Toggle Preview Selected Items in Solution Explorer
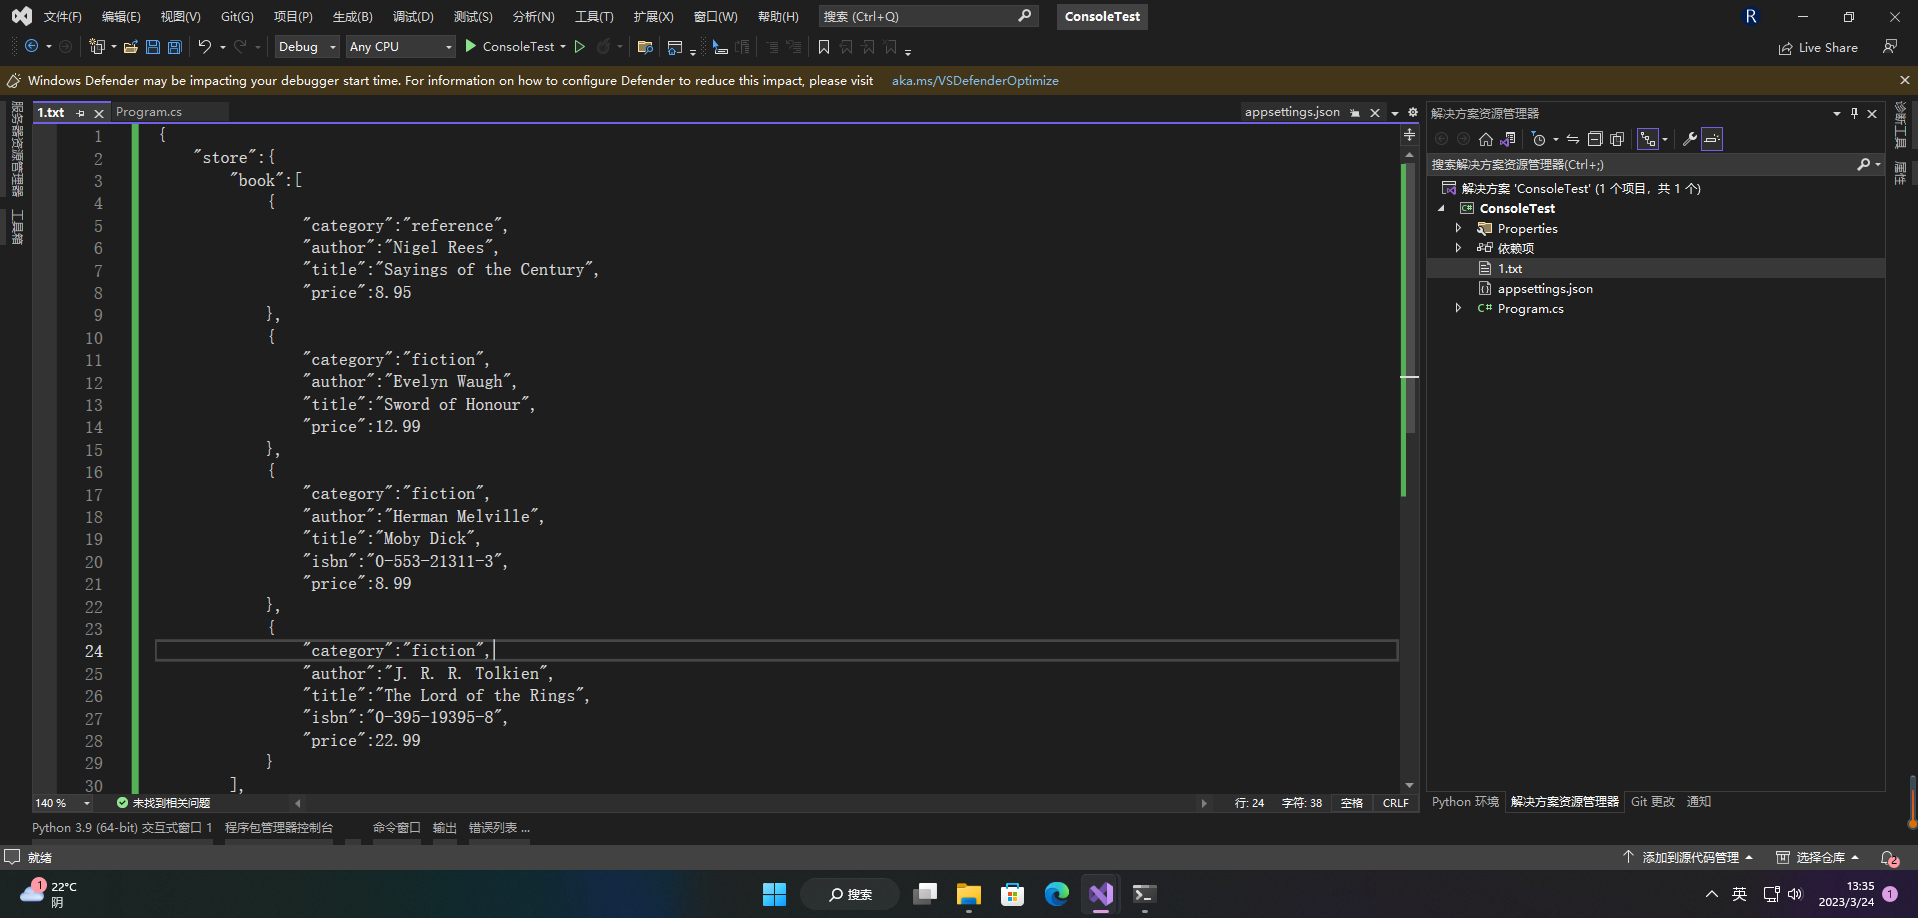The image size is (1918, 918). point(1712,139)
